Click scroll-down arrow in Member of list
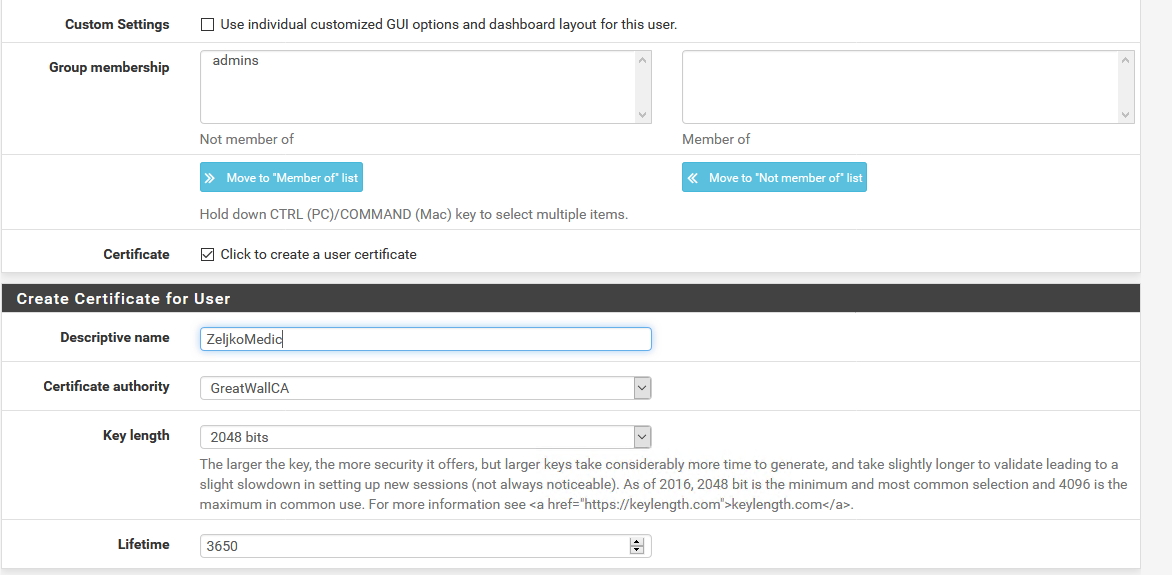Screen dimensions: 1172x575 (x=1126, y=114)
